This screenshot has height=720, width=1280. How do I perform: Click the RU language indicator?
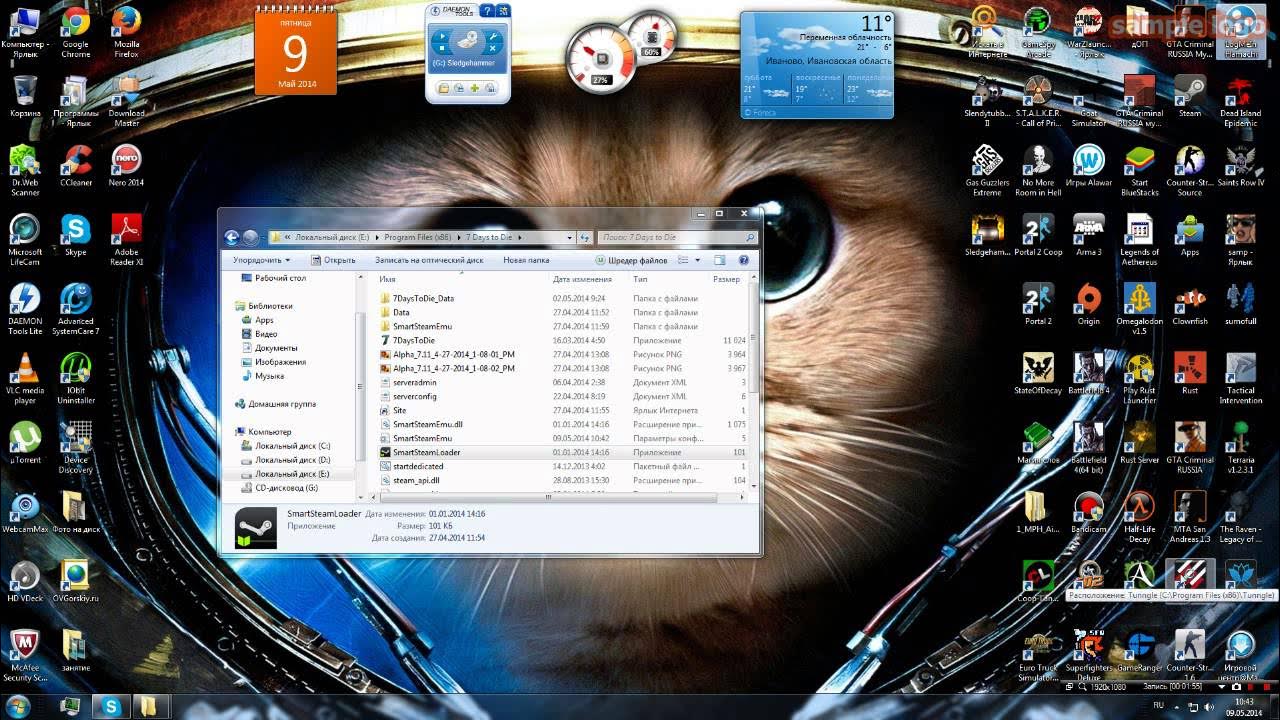pyautogui.click(x=1159, y=705)
